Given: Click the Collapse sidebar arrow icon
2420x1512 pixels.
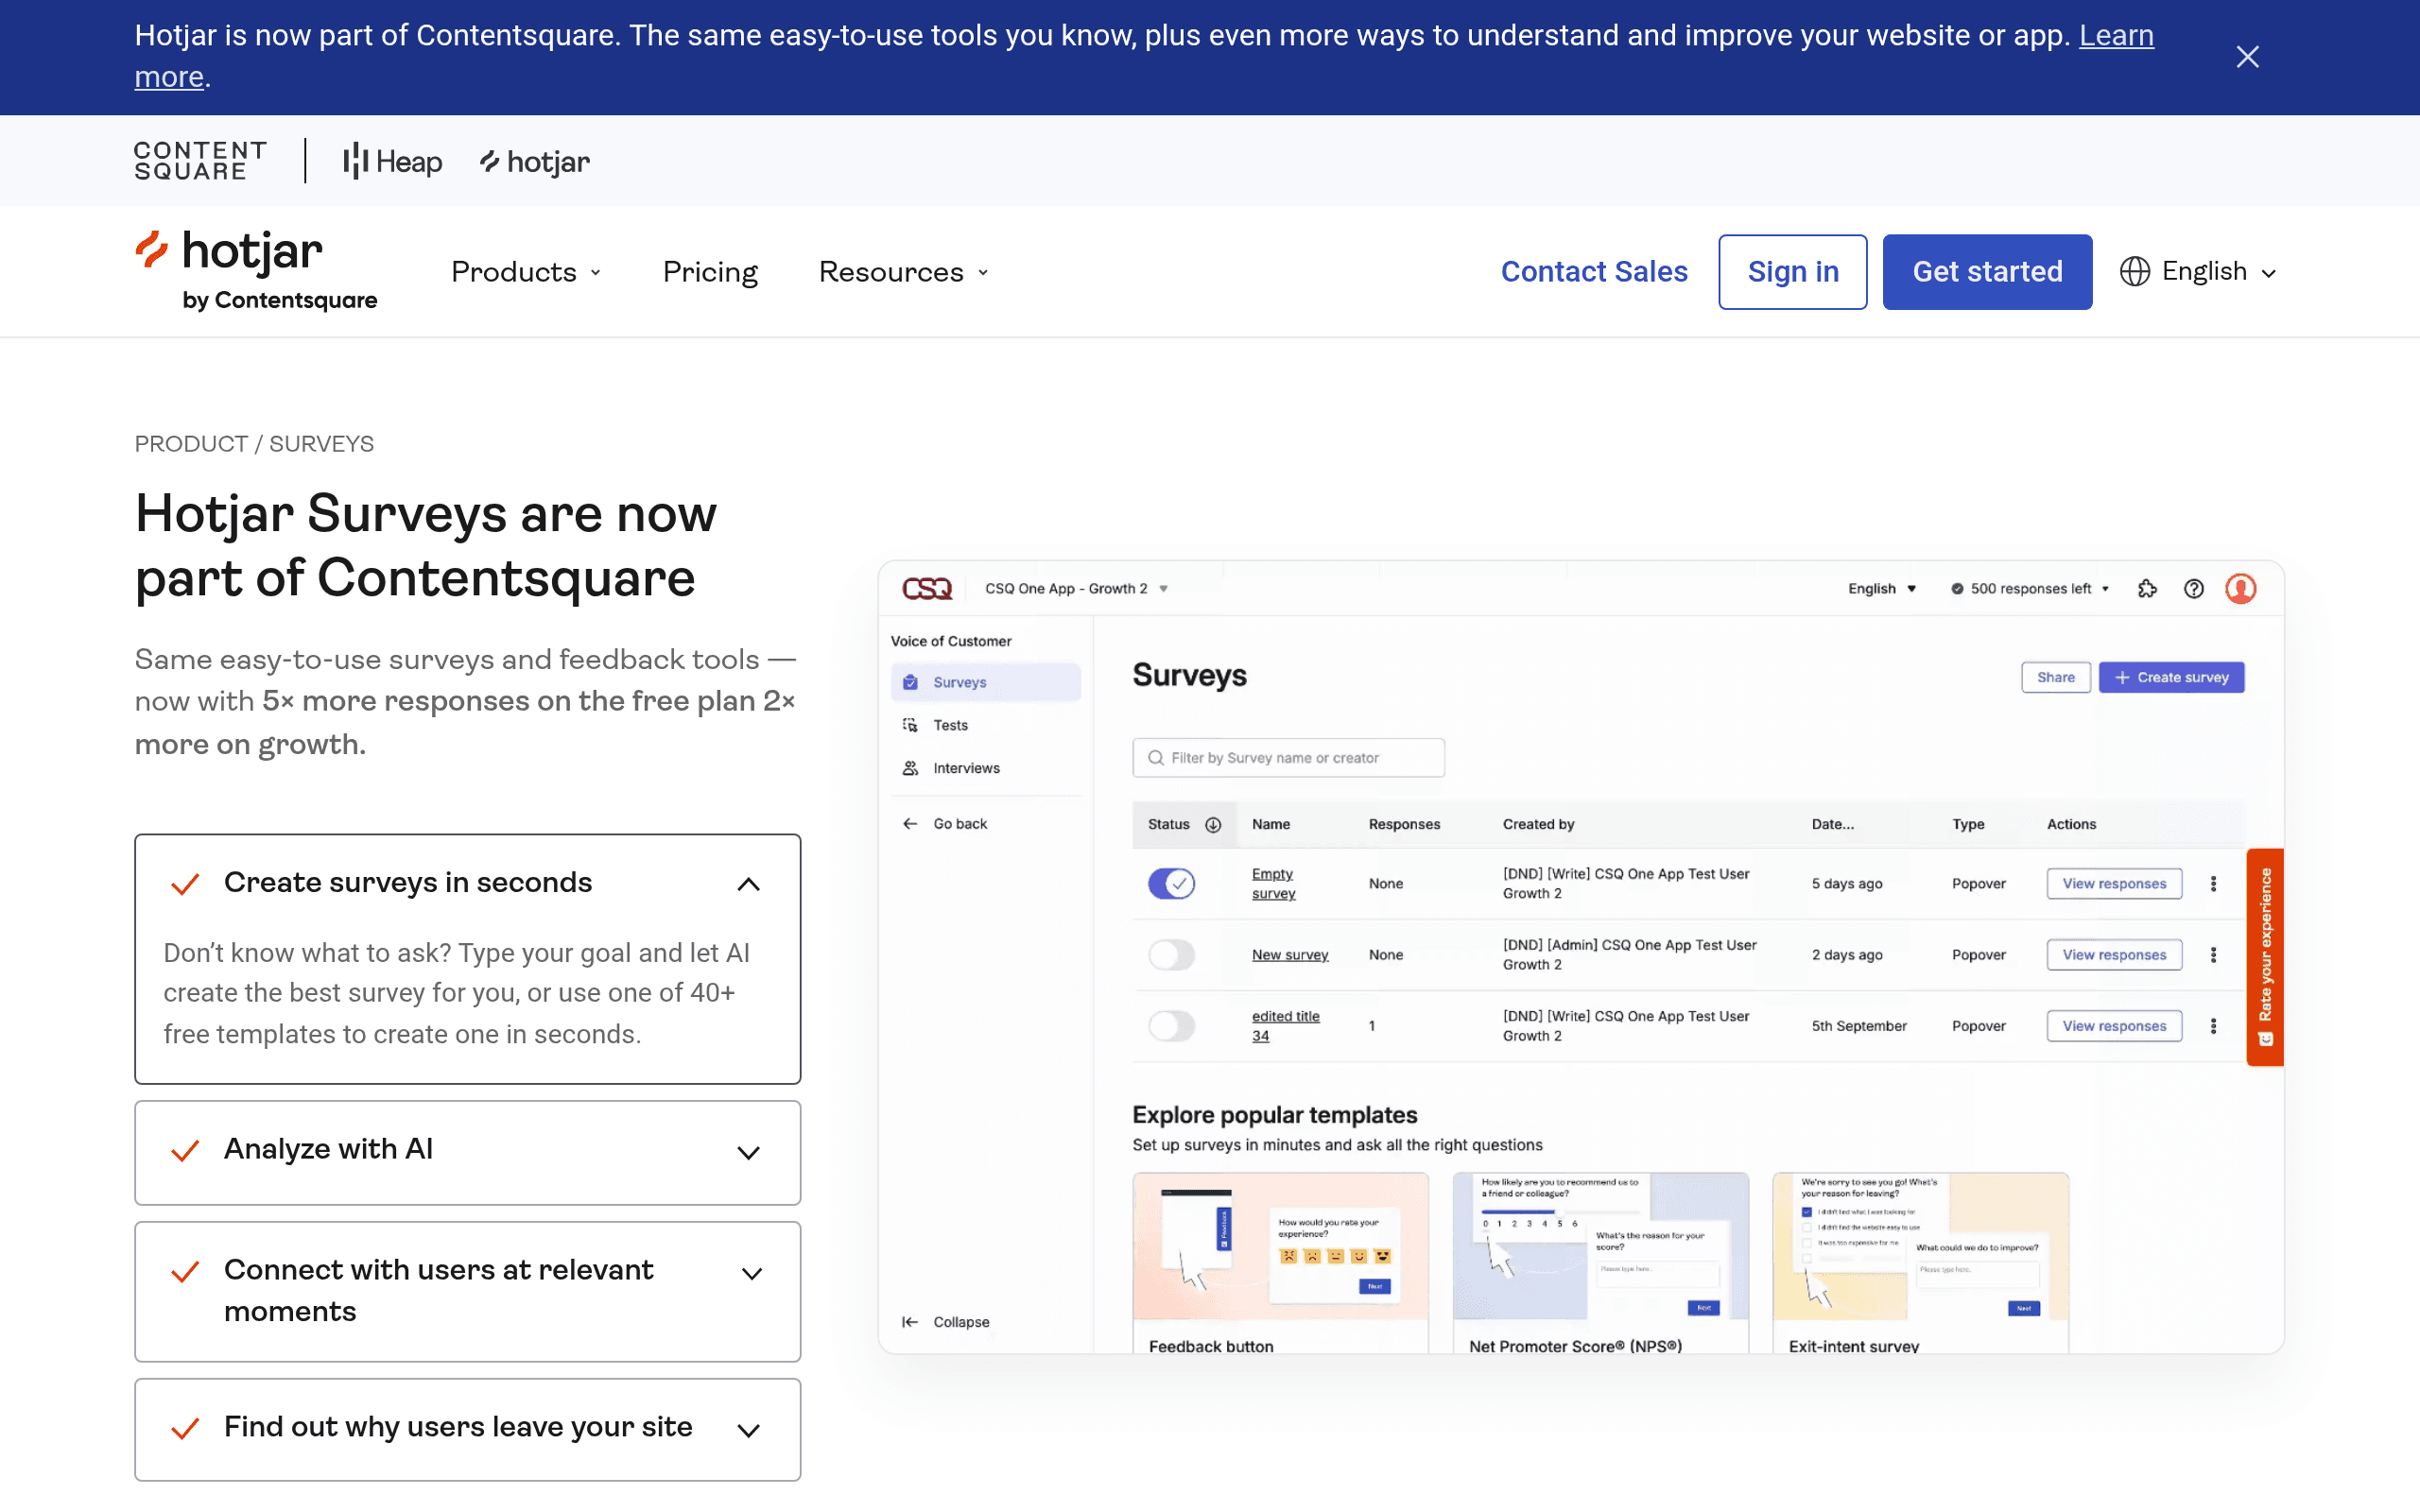Looking at the screenshot, I should pos(910,1322).
